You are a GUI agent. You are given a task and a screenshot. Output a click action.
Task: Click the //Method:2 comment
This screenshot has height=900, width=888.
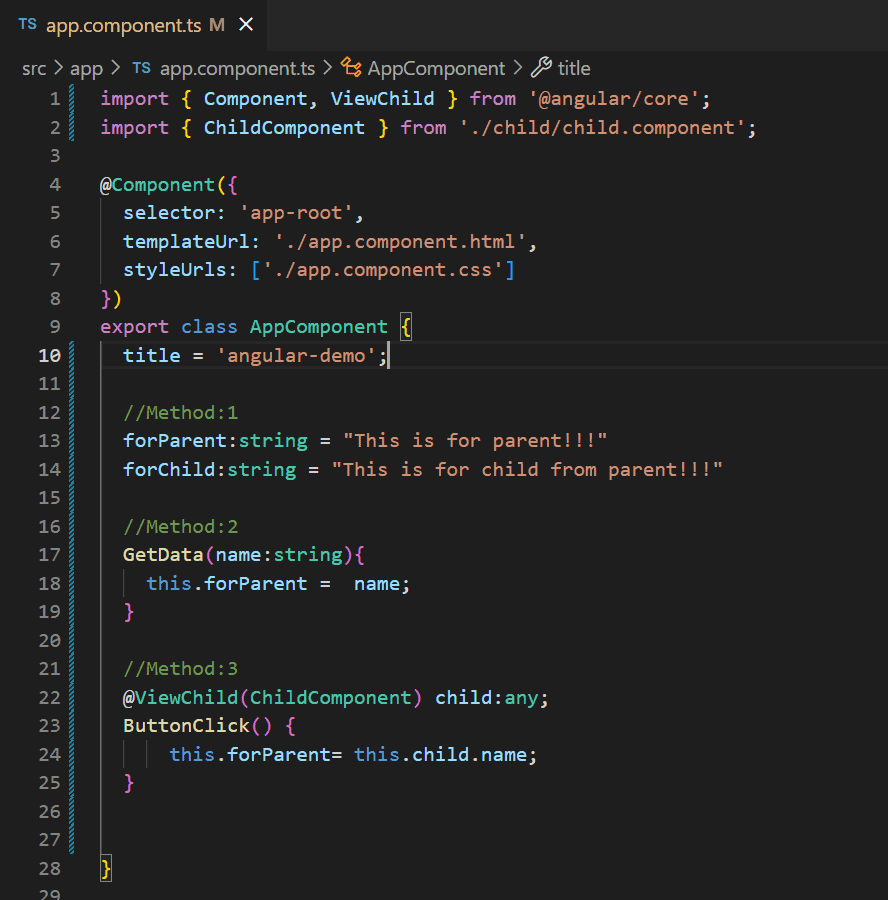point(180,526)
